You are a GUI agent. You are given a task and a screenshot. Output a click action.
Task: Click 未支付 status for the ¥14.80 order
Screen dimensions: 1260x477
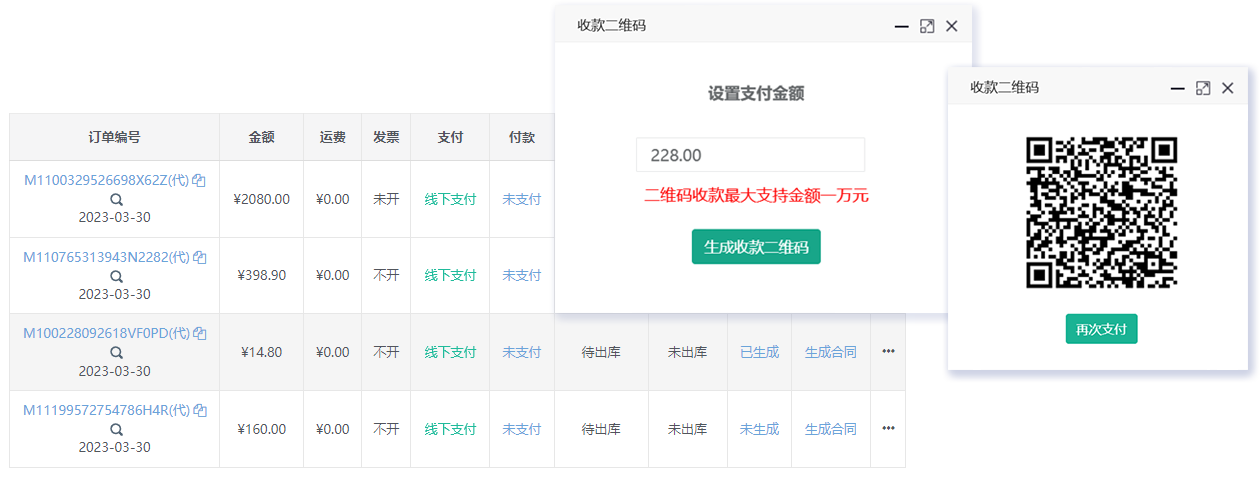click(521, 352)
